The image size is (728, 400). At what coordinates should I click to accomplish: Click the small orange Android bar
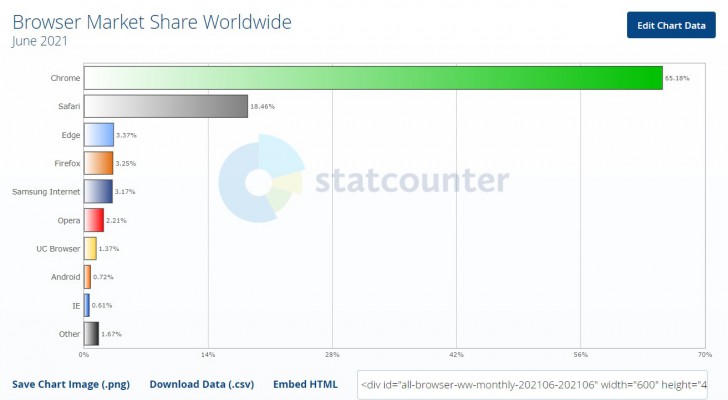(x=87, y=277)
